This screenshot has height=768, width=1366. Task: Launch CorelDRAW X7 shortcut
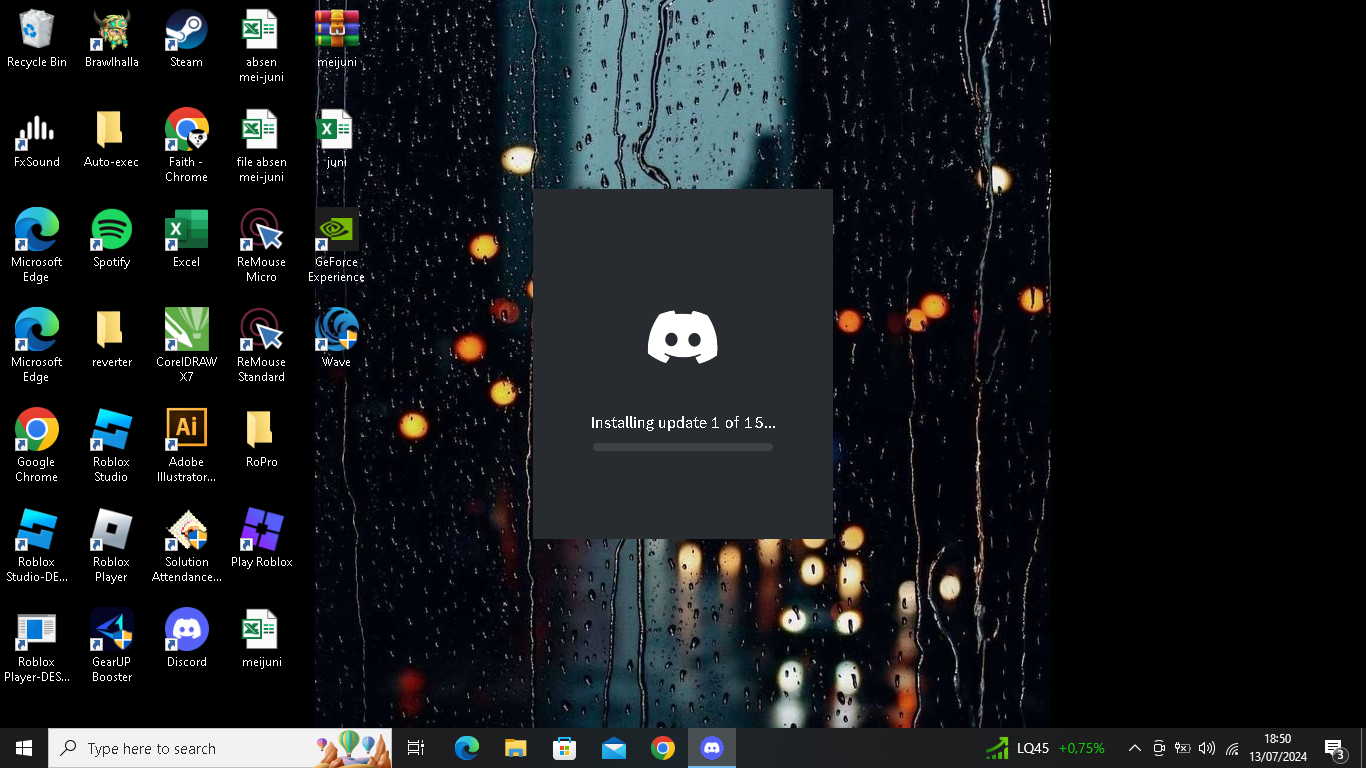click(x=186, y=347)
